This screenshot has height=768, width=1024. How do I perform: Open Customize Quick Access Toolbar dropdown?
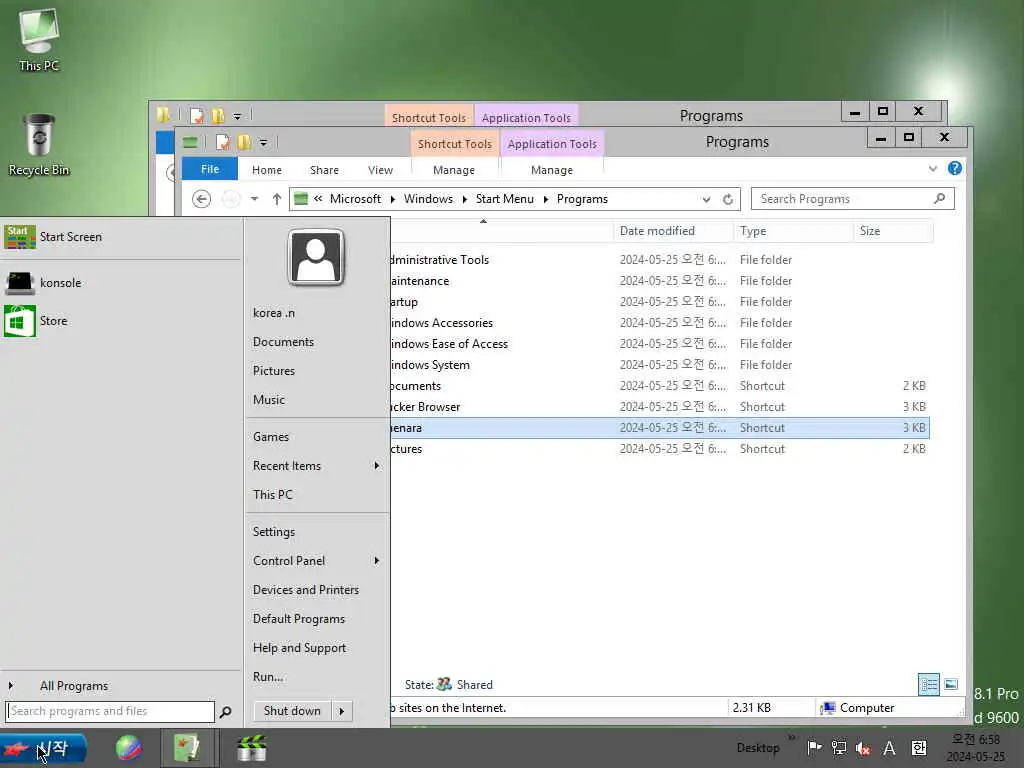click(263, 142)
